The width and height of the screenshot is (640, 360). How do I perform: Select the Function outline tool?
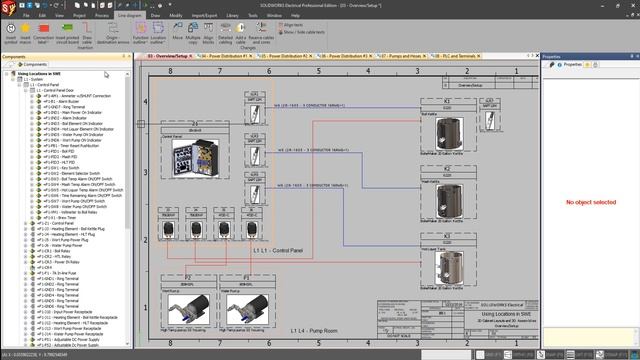point(140,33)
